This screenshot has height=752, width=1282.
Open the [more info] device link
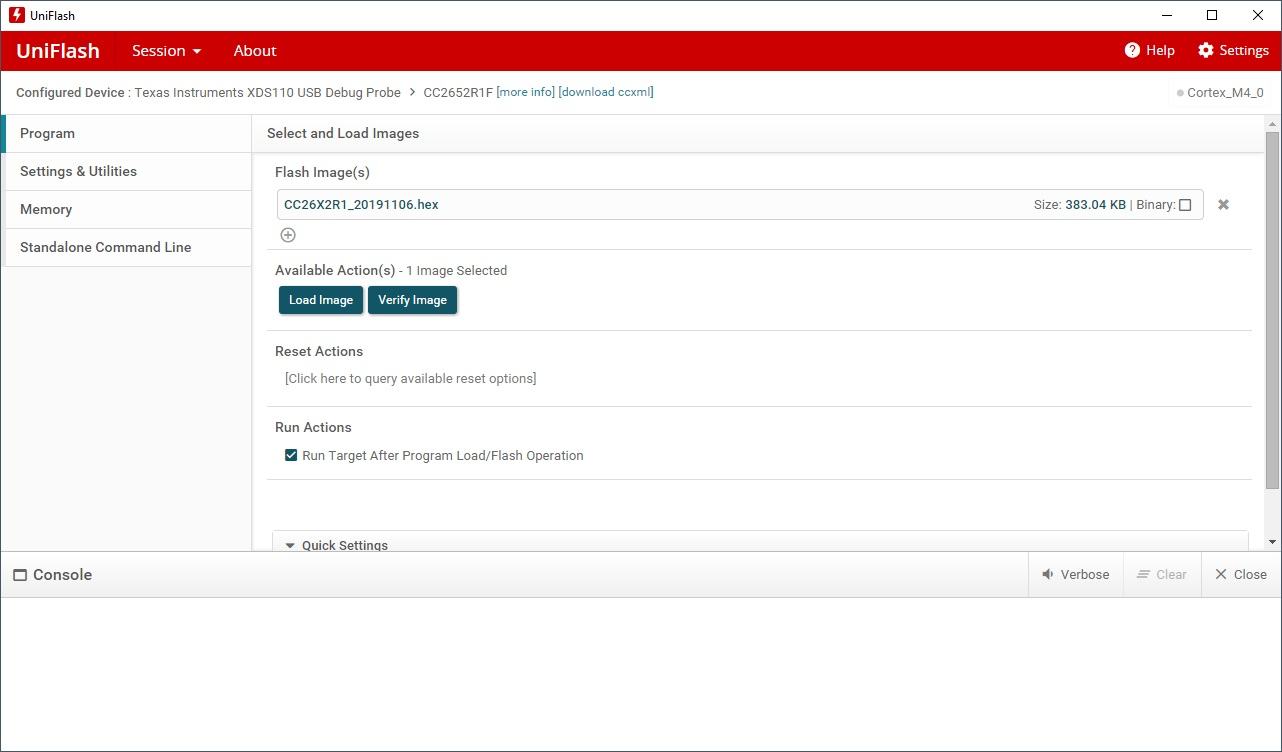coord(525,92)
